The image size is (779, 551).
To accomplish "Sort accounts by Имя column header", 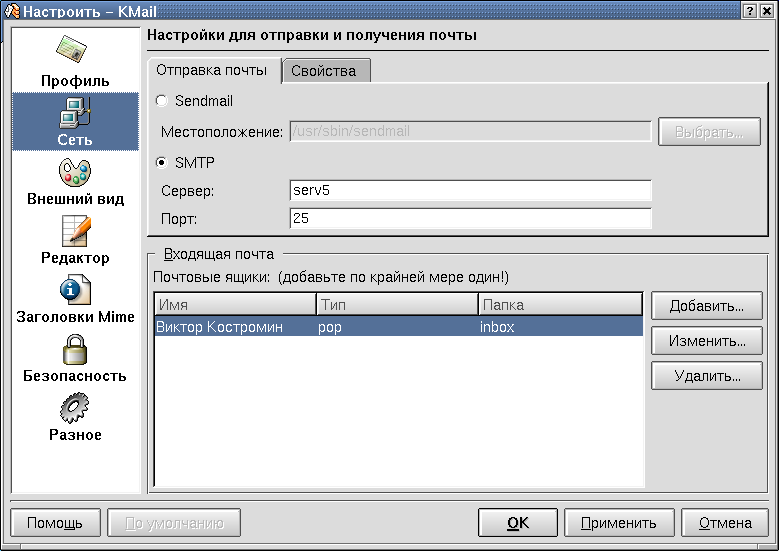I will coord(234,304).
